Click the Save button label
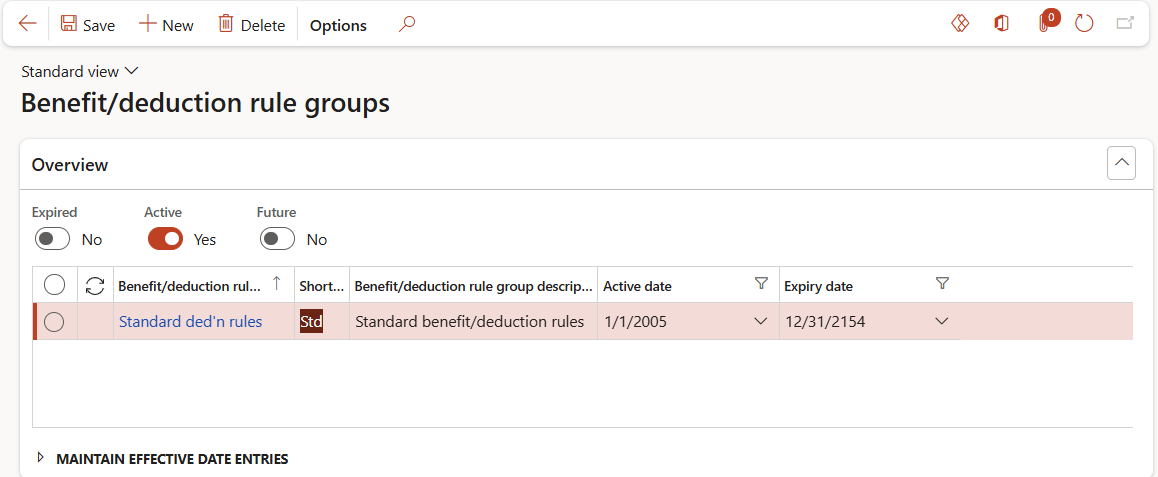The height and width of the screenshot is (477, 1158). (x=99, y=26)
